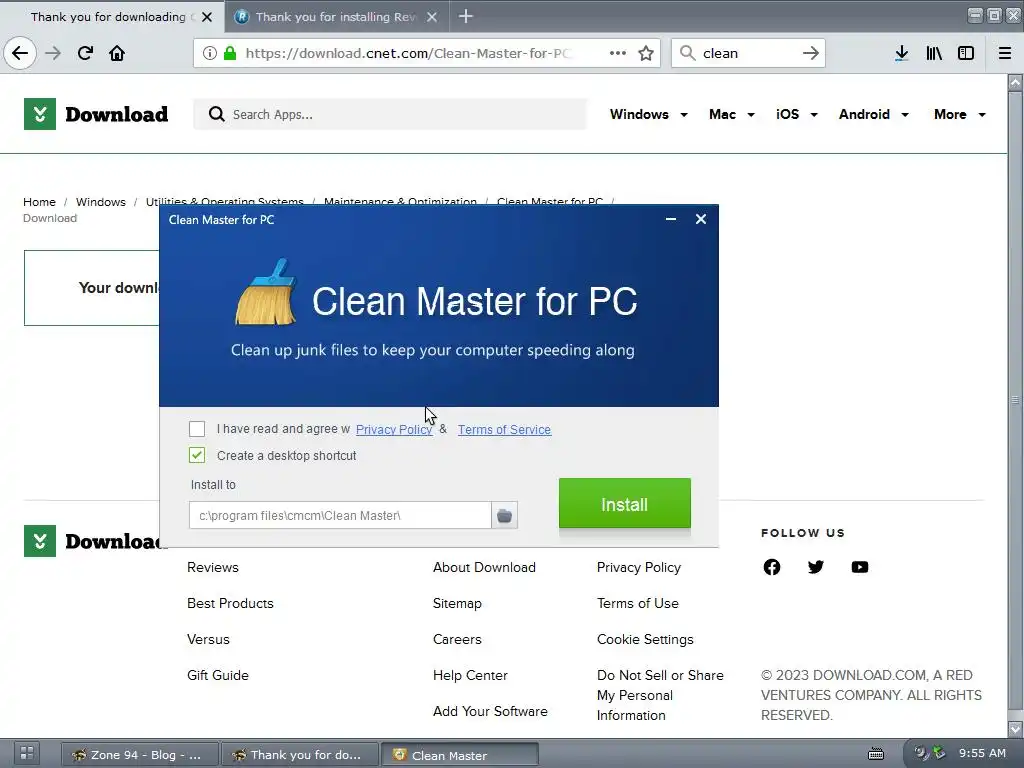Click the keyboard tray icon
Screen dimensions: 1024x768
click(876, 754)
